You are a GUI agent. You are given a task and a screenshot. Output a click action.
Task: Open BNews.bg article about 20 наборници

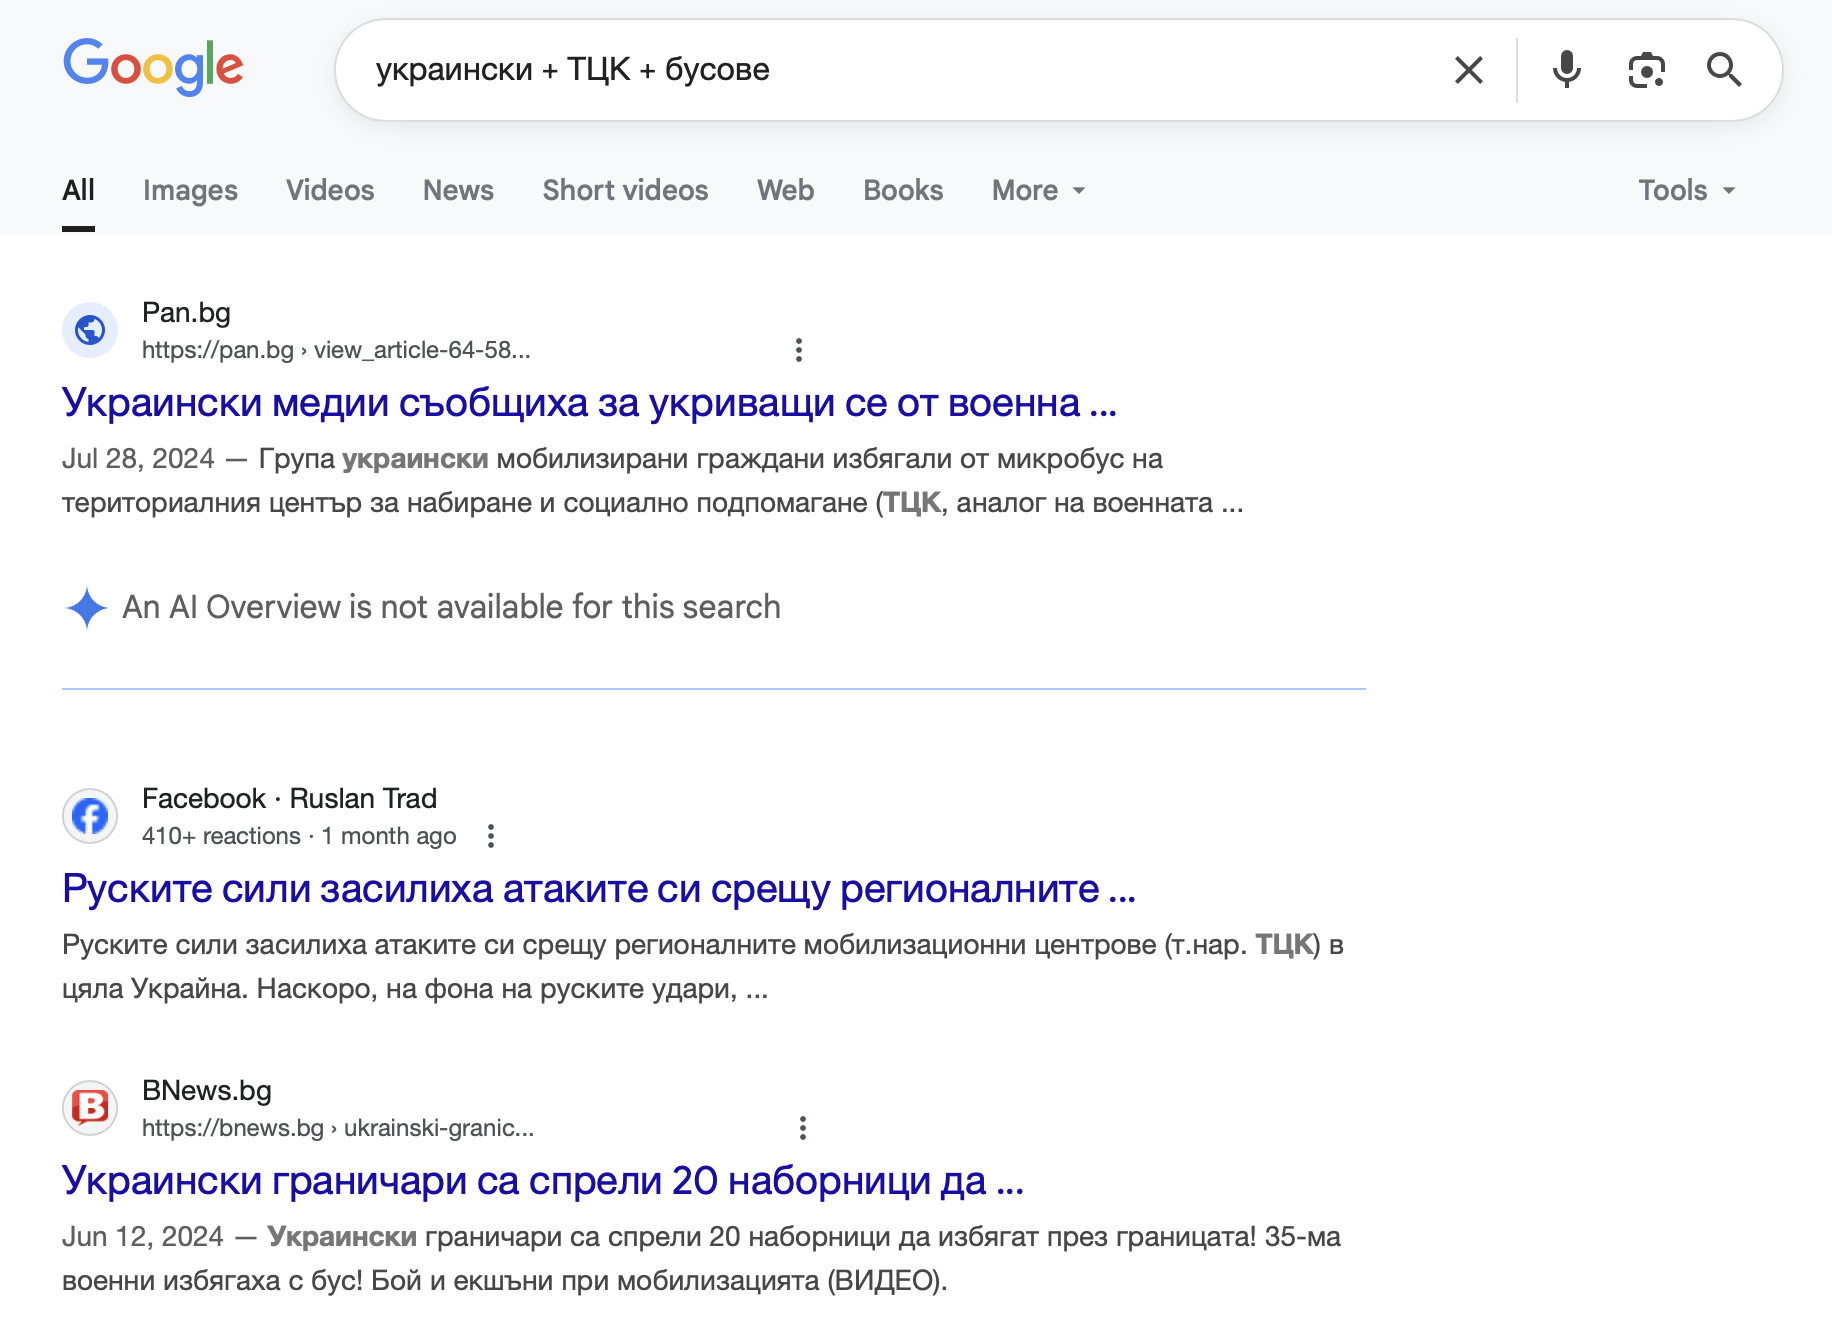542,1181
